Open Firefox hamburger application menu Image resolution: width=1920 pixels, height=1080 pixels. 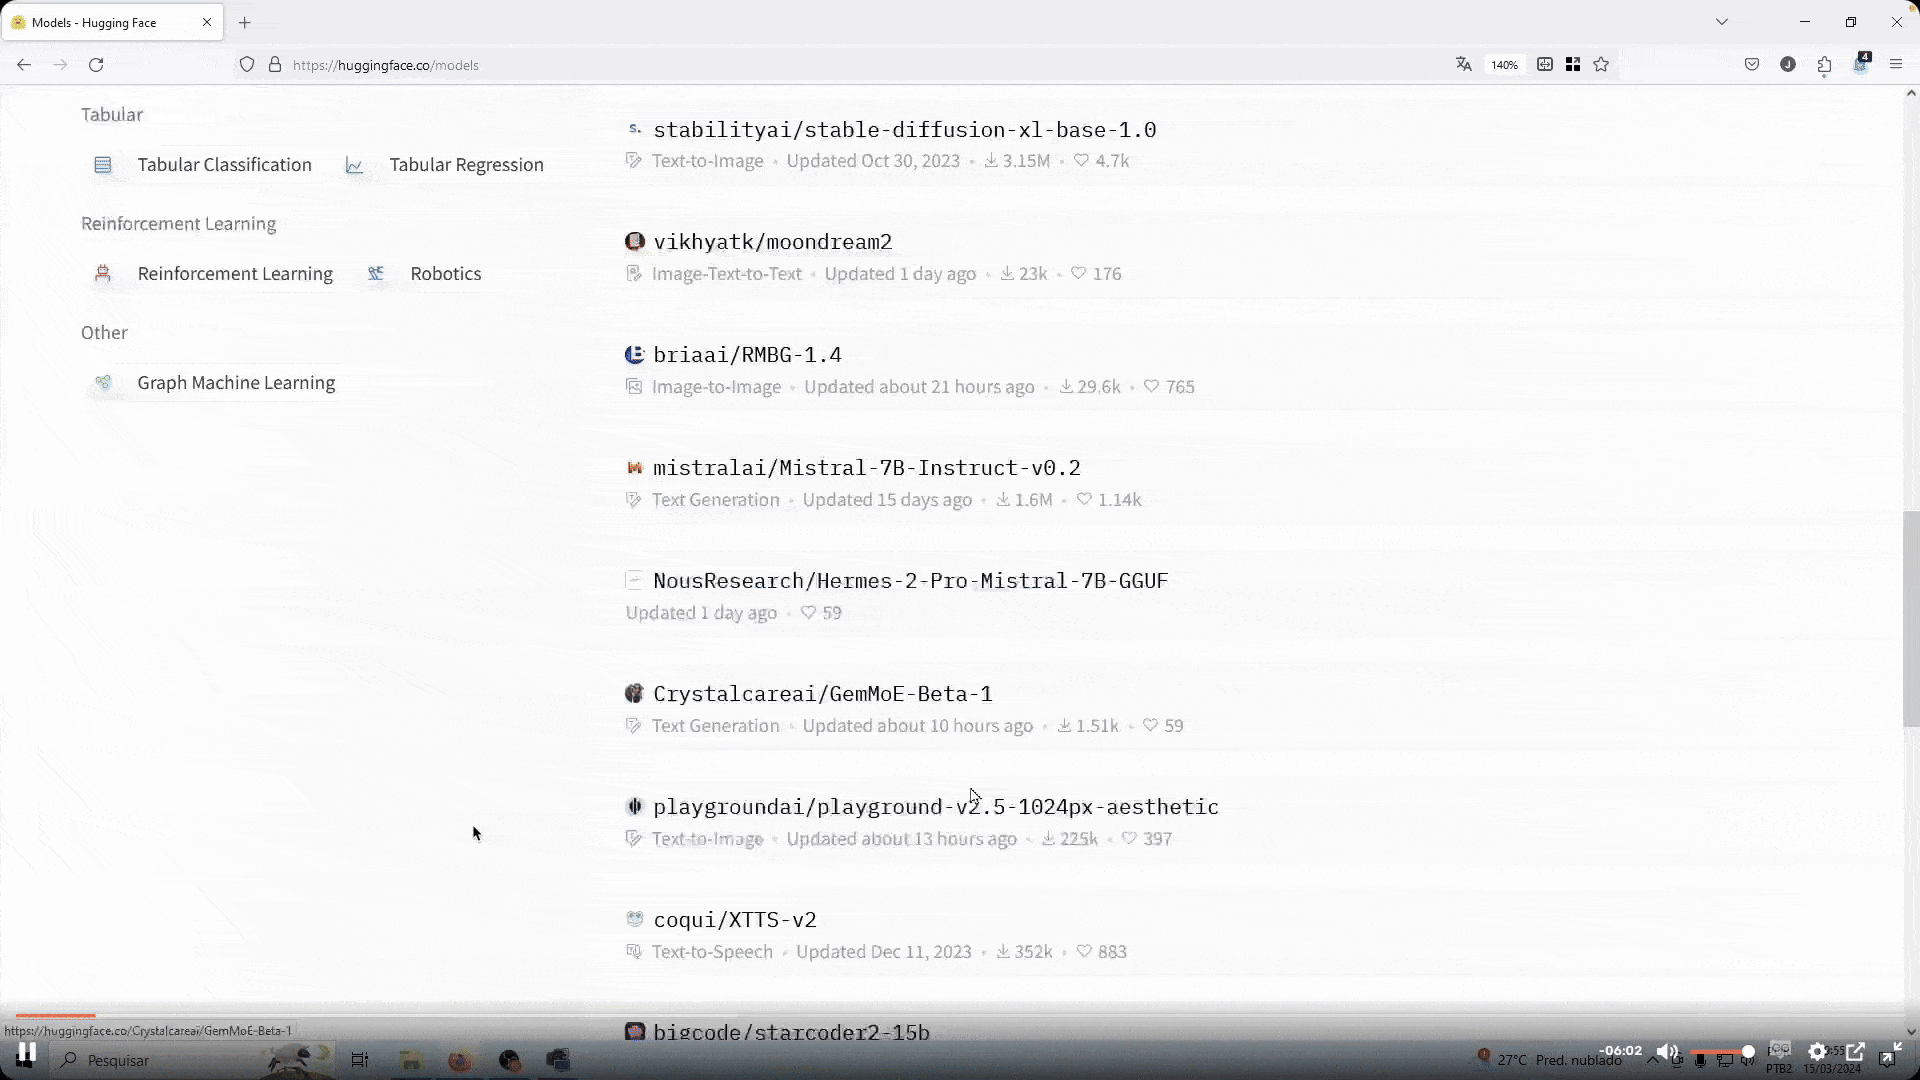point(1895,65)
